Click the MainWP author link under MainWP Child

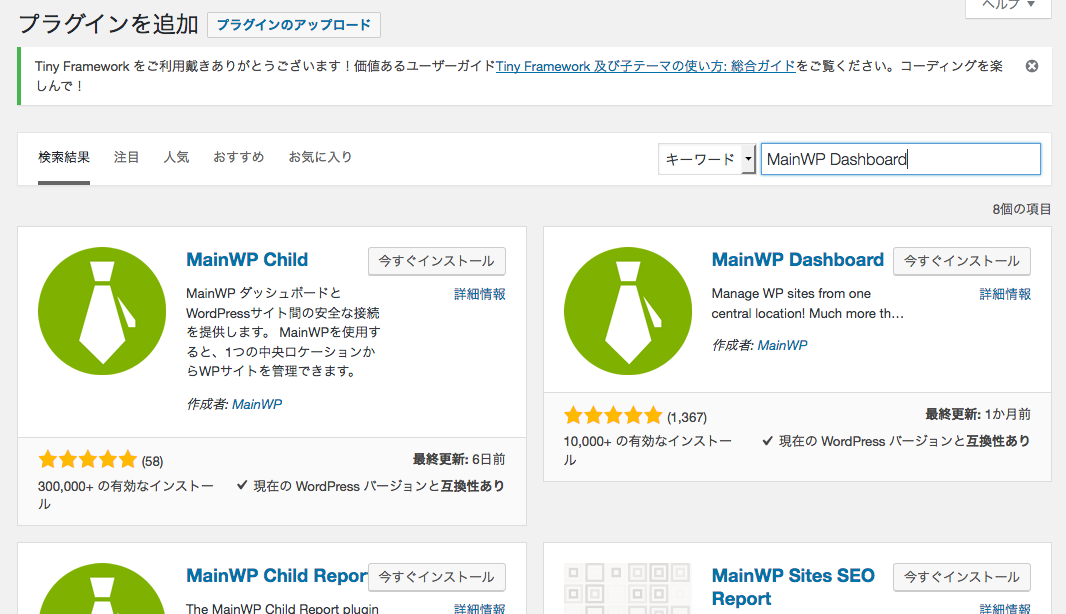tap(257, 405)
